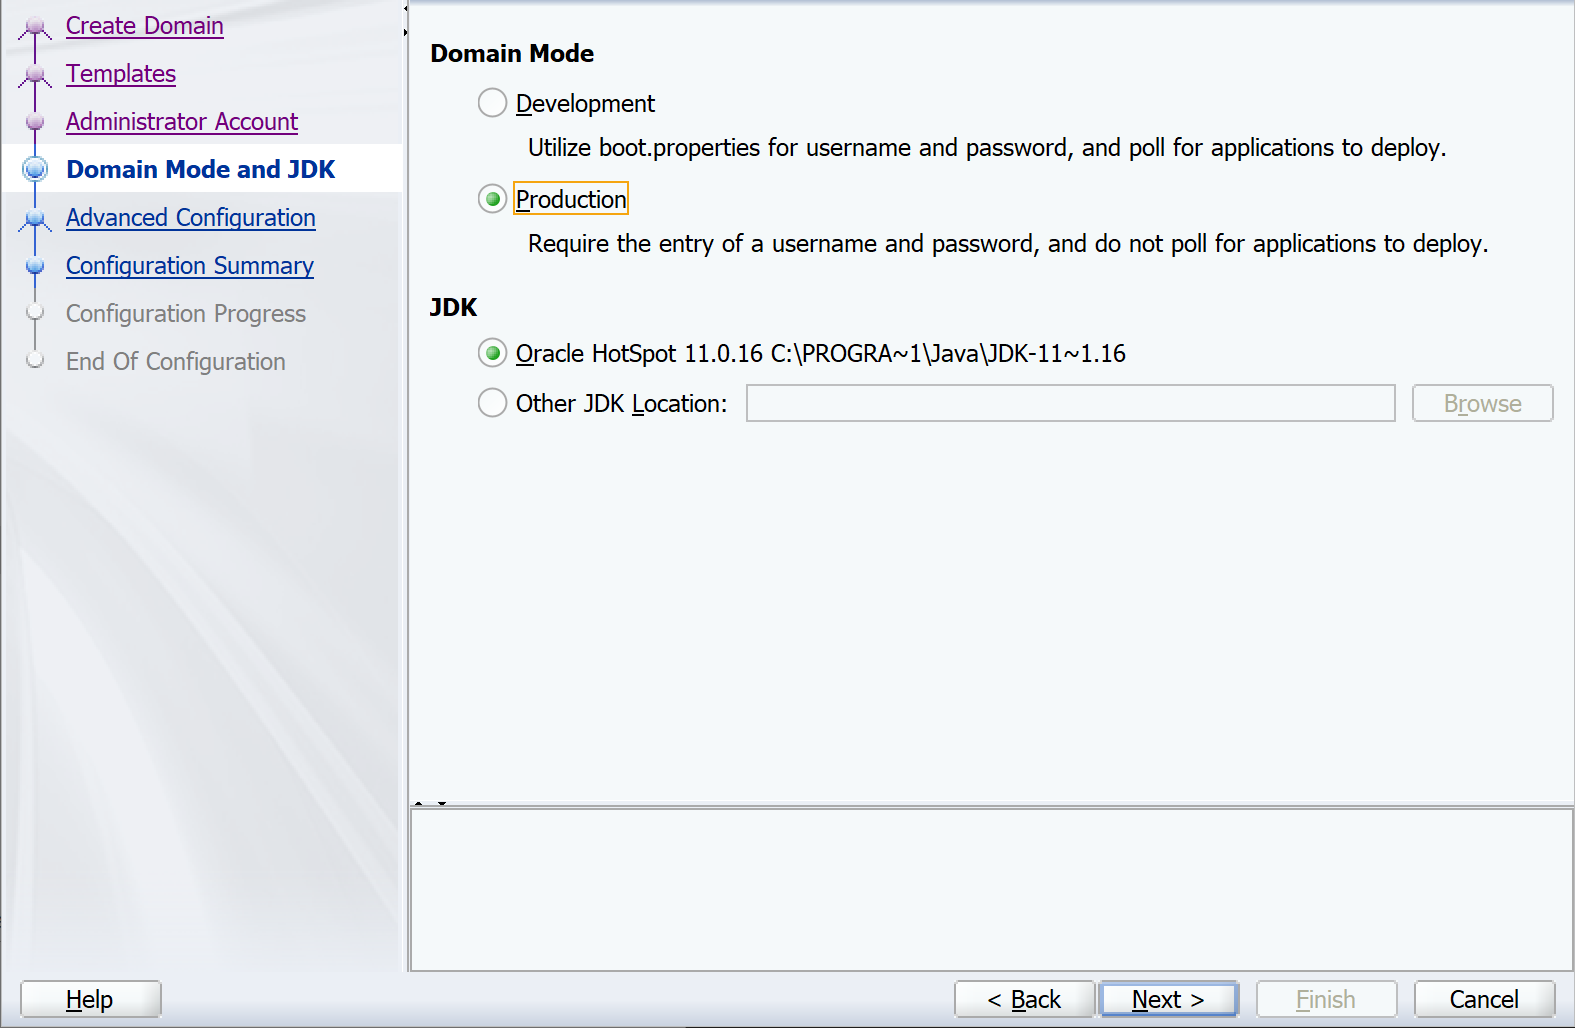The image size is (1575, 1028).
Task: Click the Templates step icon
Action: tap(35, 74)
